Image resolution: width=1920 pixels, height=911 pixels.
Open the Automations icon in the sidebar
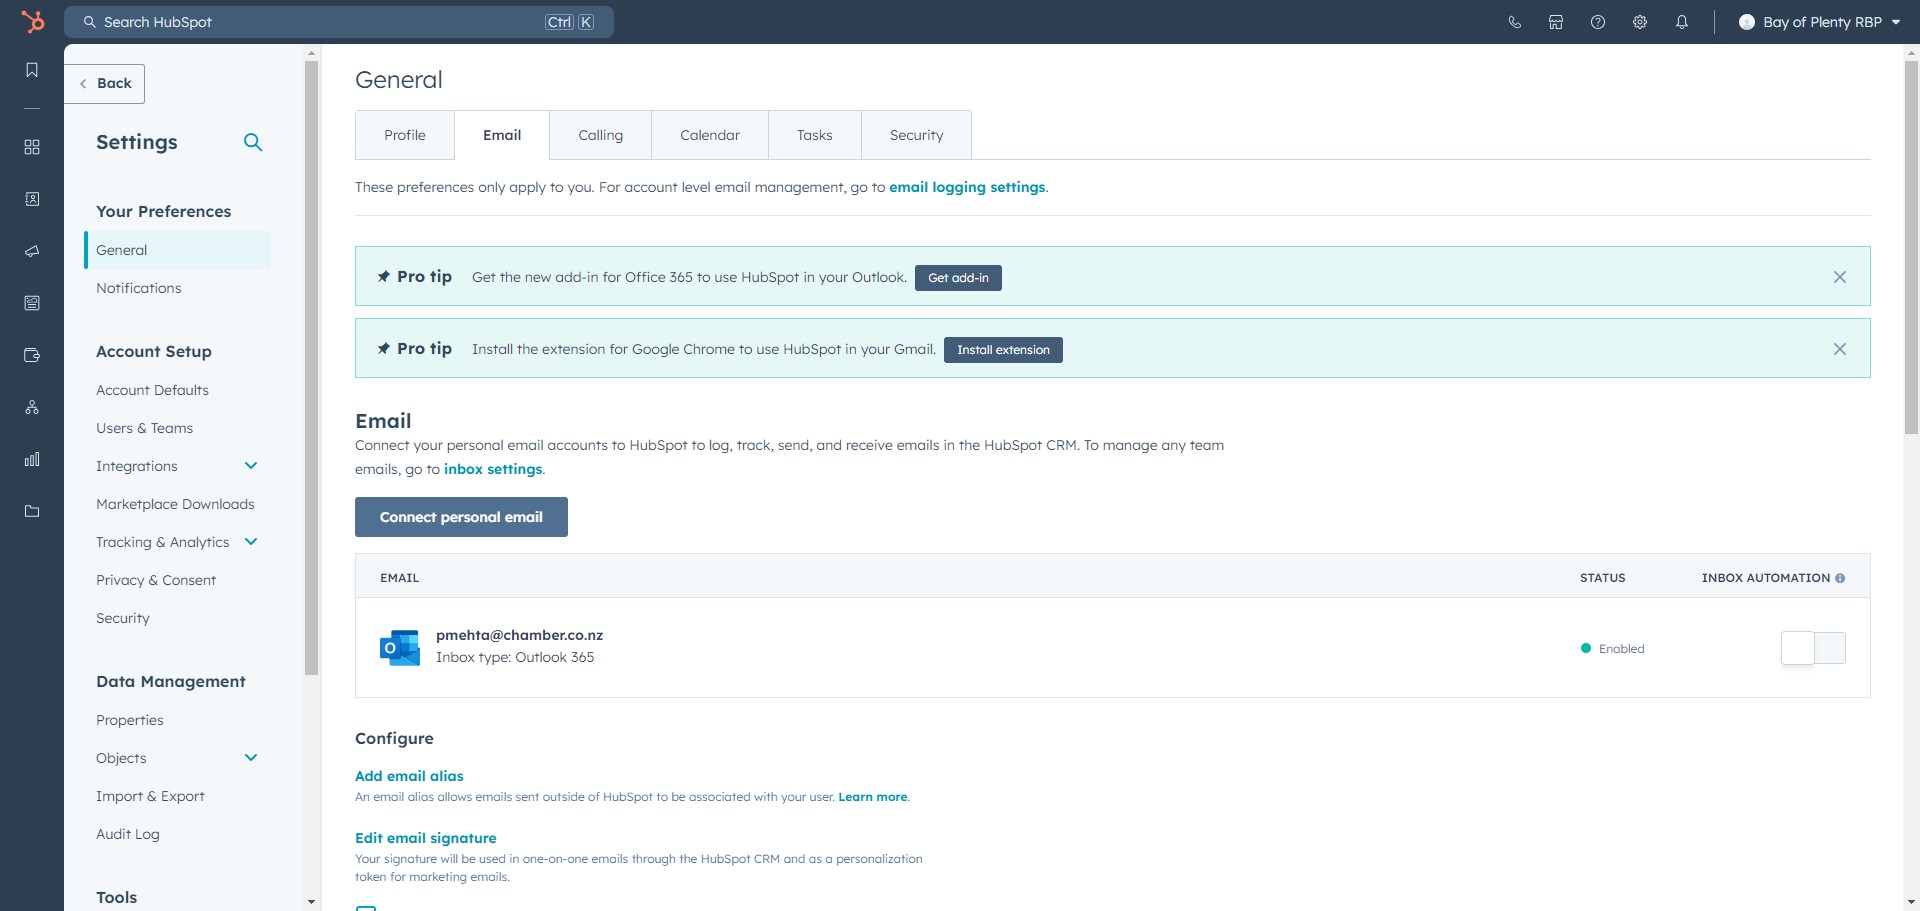coord(31,407)
